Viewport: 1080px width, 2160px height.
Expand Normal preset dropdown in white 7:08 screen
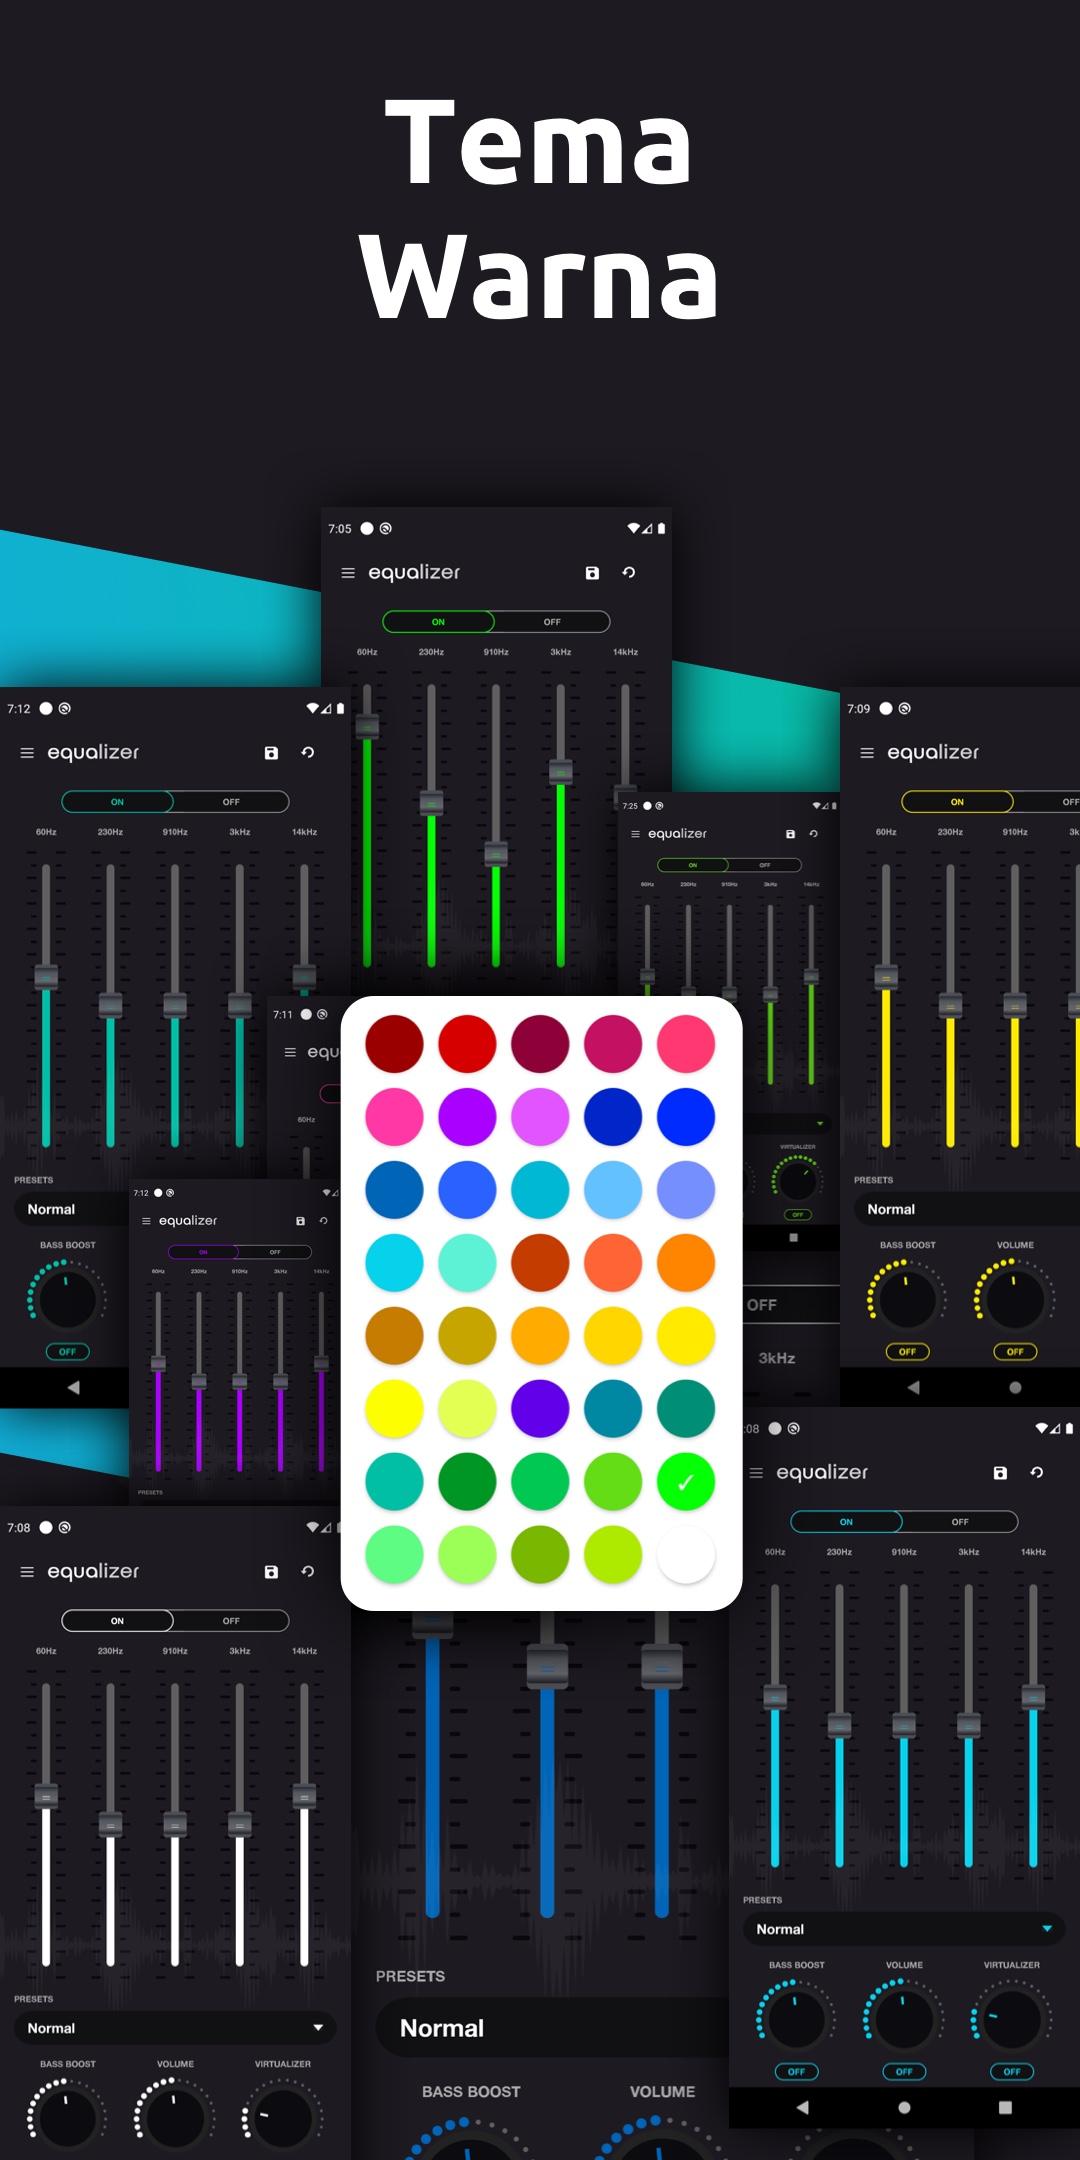[x=175, y=2028]
